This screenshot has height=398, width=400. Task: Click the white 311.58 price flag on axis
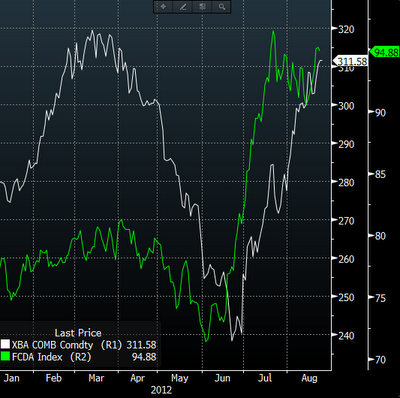[351, 61]
